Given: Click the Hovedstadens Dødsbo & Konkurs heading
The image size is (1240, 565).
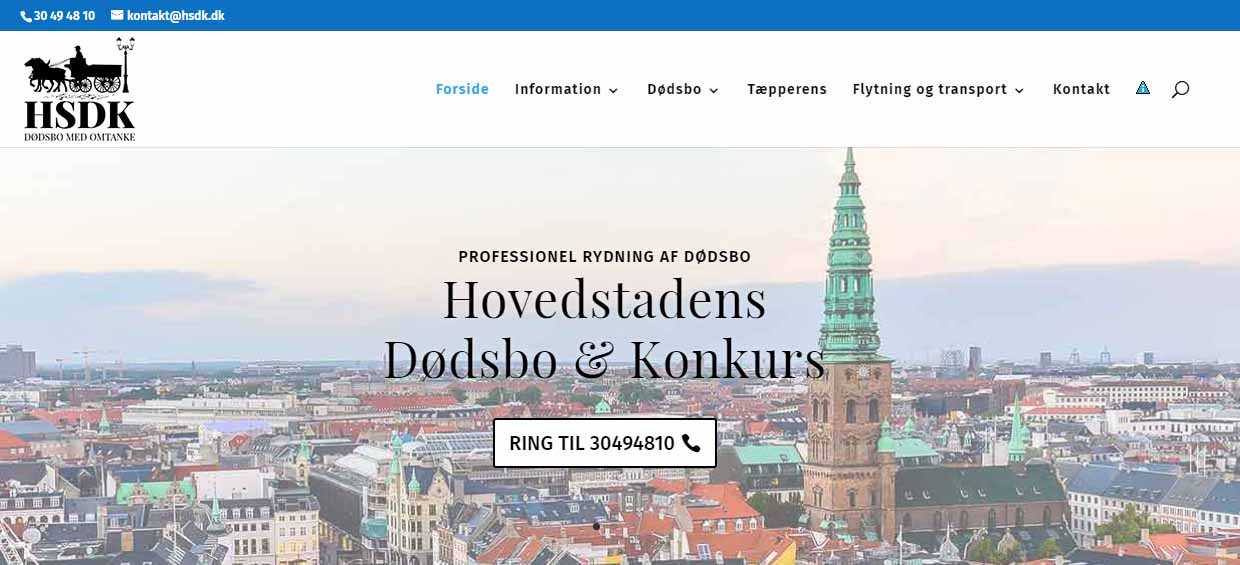Looking at the screenshot, I should pyautogui.click(x=605, y=329).
